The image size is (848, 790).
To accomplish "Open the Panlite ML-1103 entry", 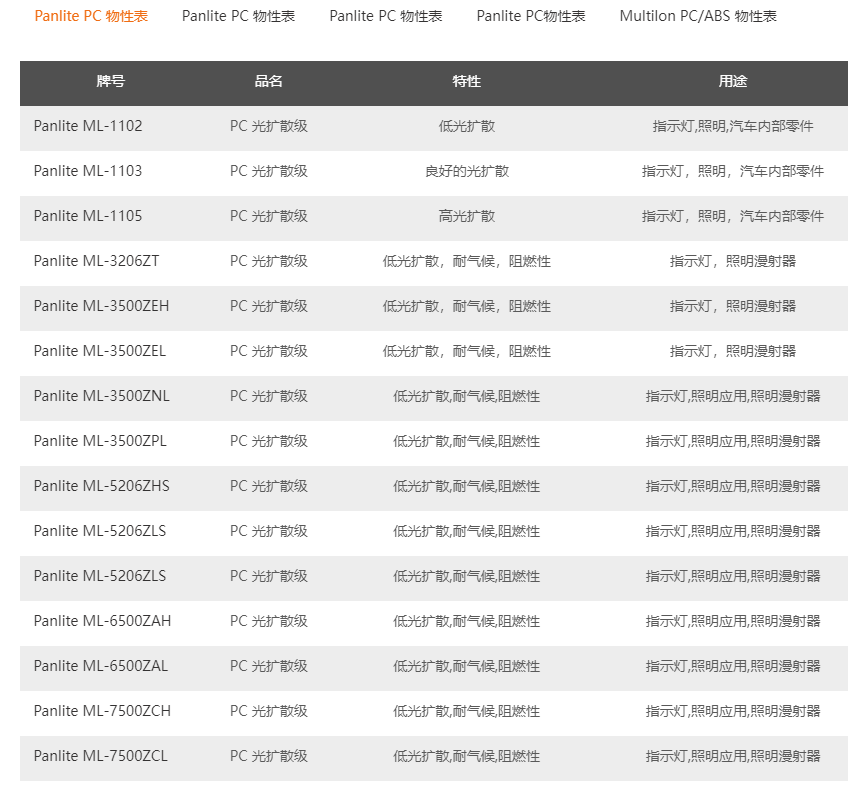I will 88,171.
